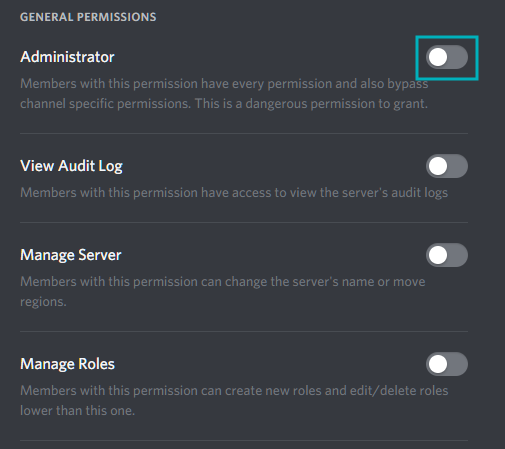Click the divider below Manage Roles description

point(244,440)
